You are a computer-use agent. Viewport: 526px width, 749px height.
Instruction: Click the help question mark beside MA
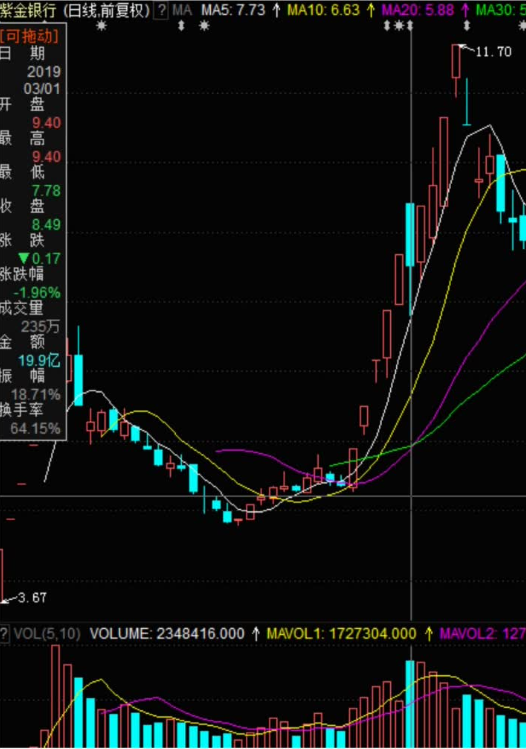[161, 10]
